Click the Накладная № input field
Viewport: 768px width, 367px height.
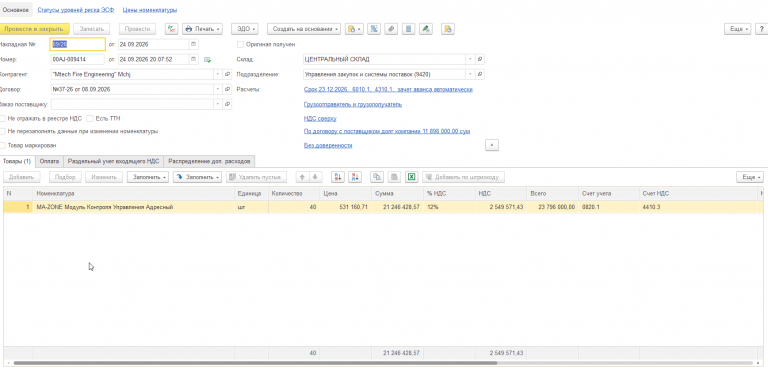tap(78, 45)
